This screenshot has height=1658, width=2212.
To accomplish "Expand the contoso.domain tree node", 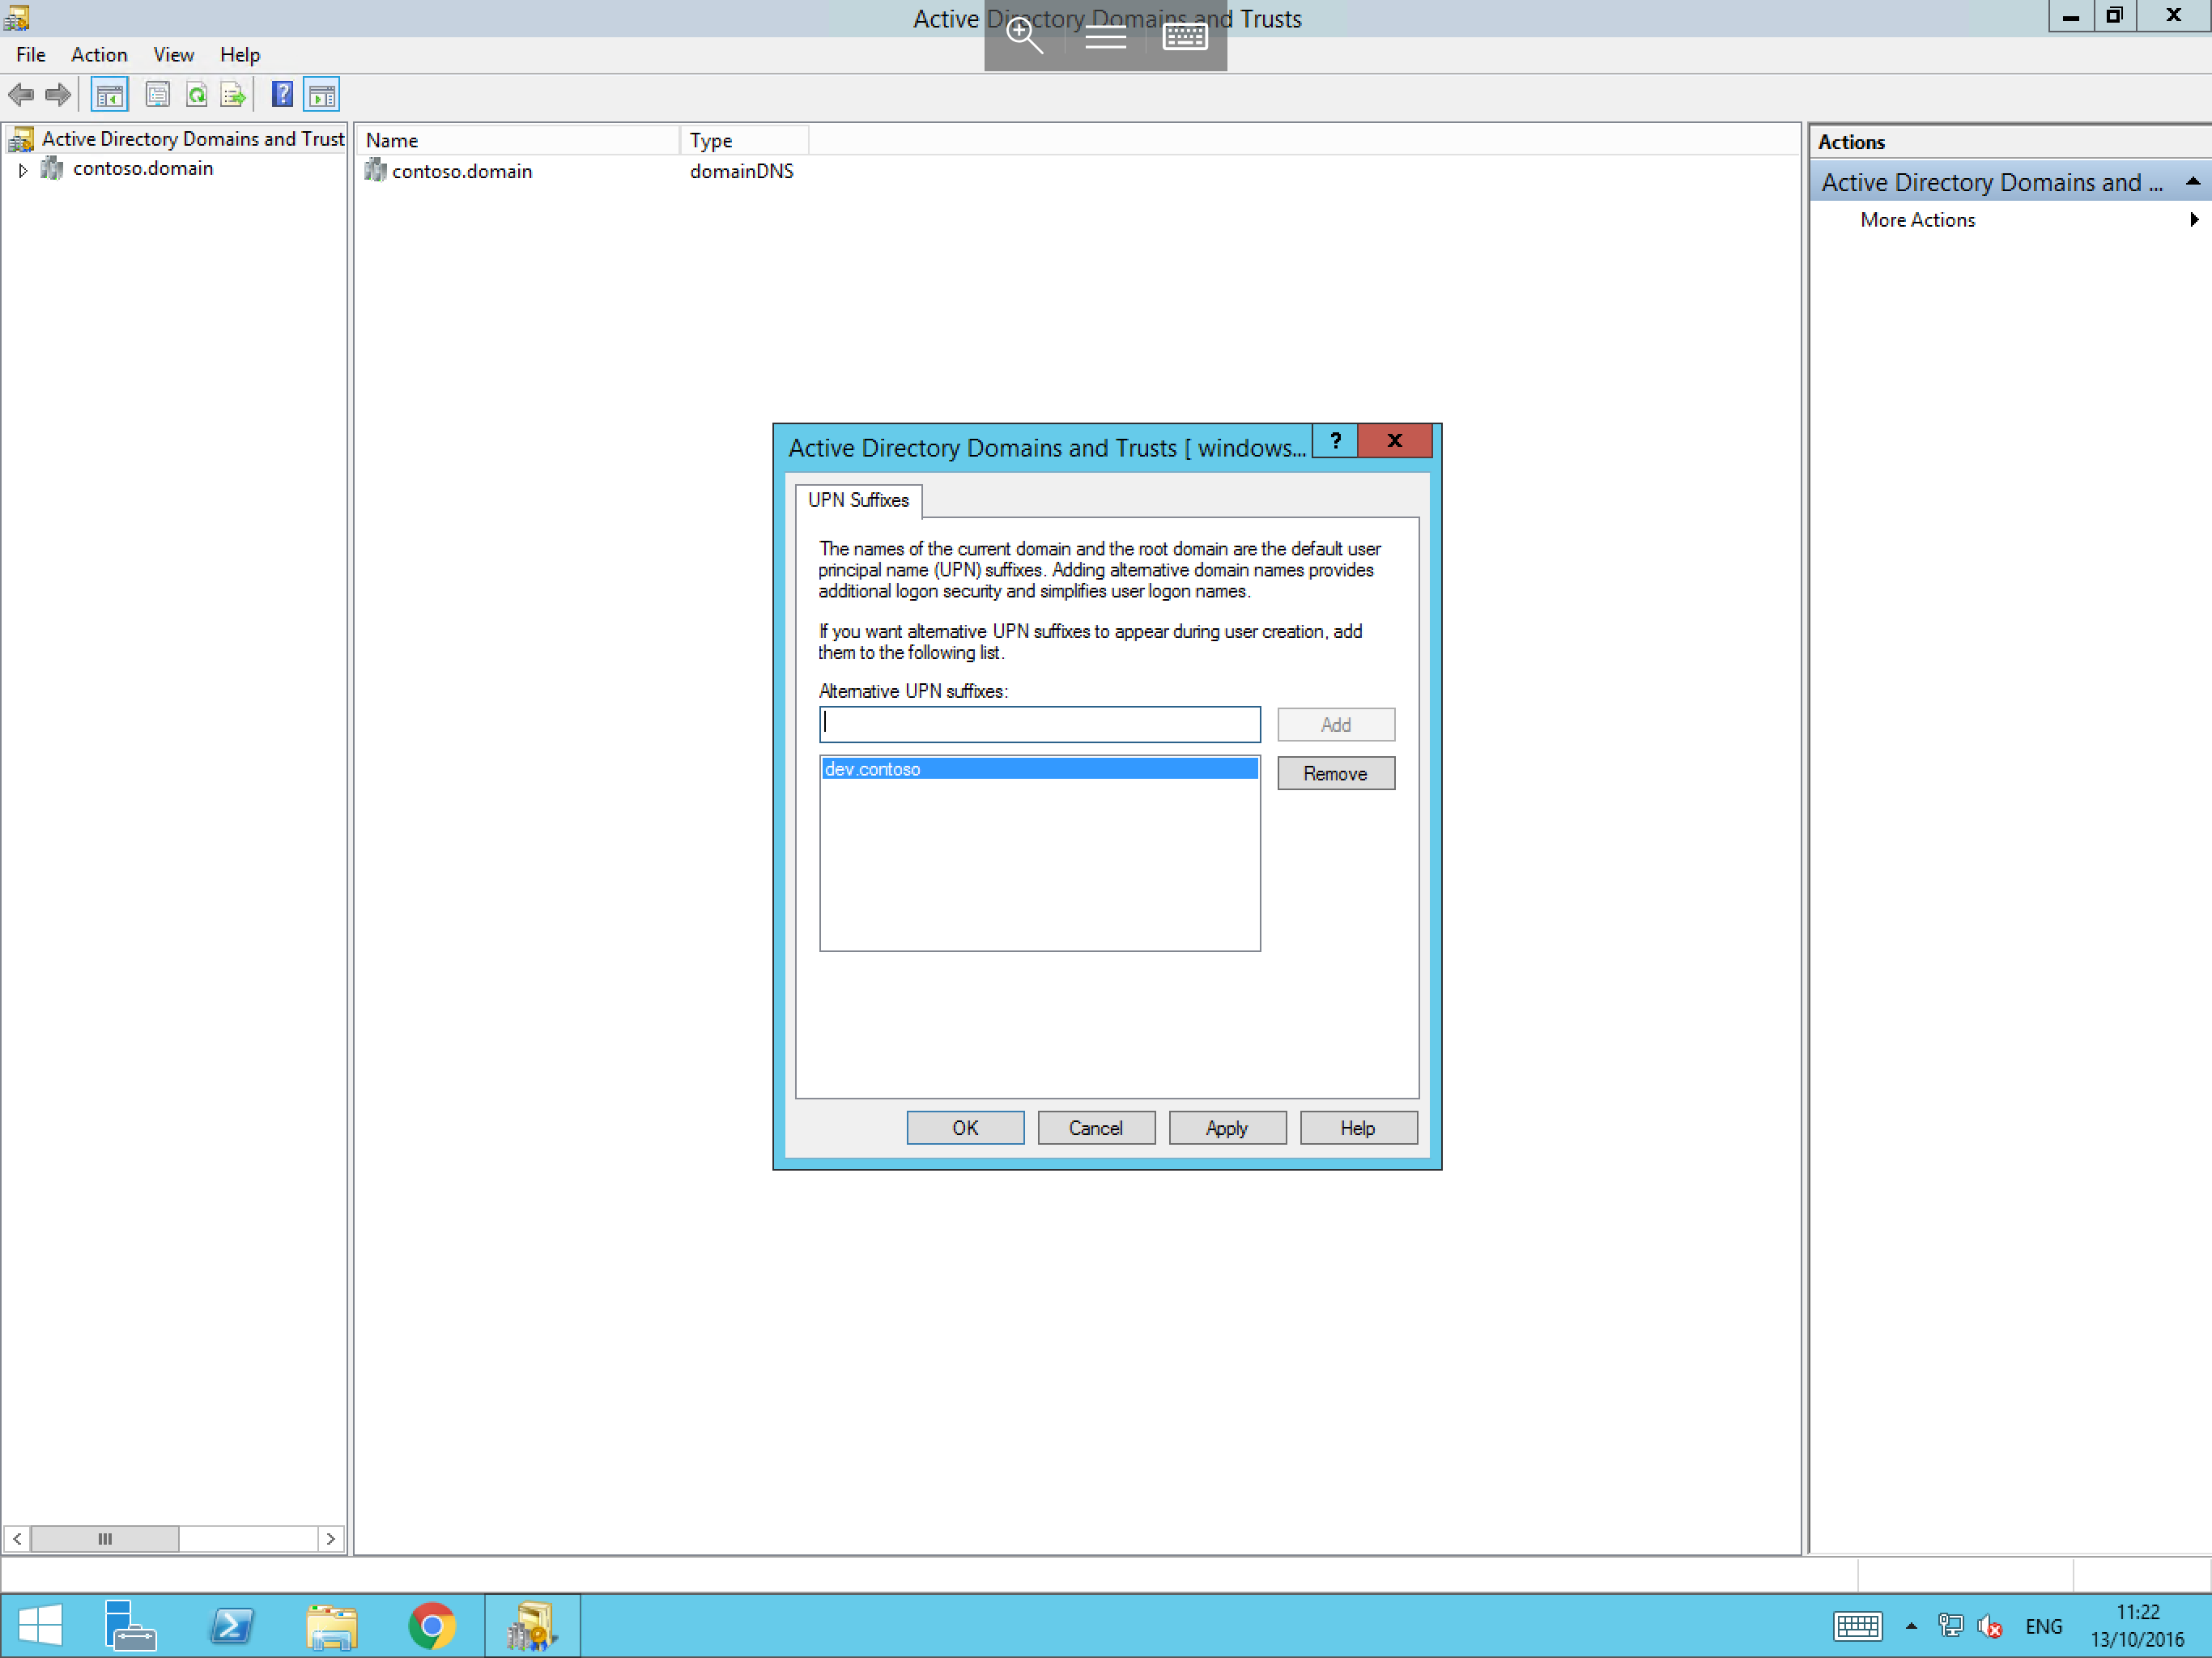I will (x=22, y=170).
